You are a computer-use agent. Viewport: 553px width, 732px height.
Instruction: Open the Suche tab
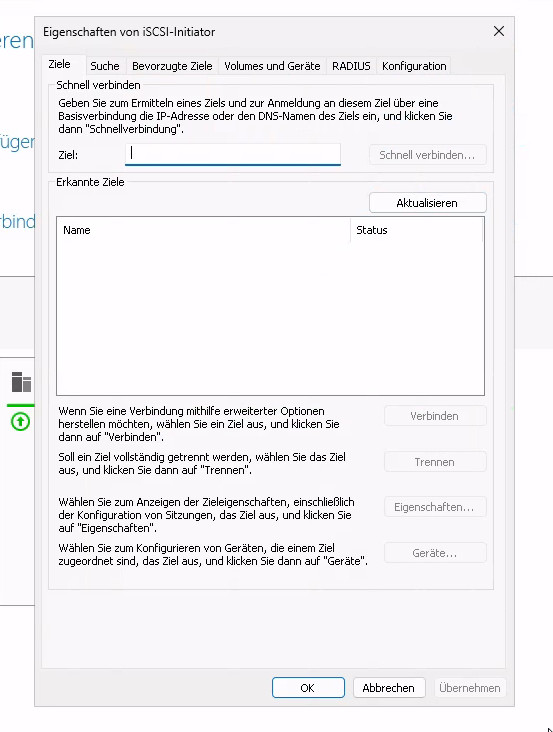[105, 66]
